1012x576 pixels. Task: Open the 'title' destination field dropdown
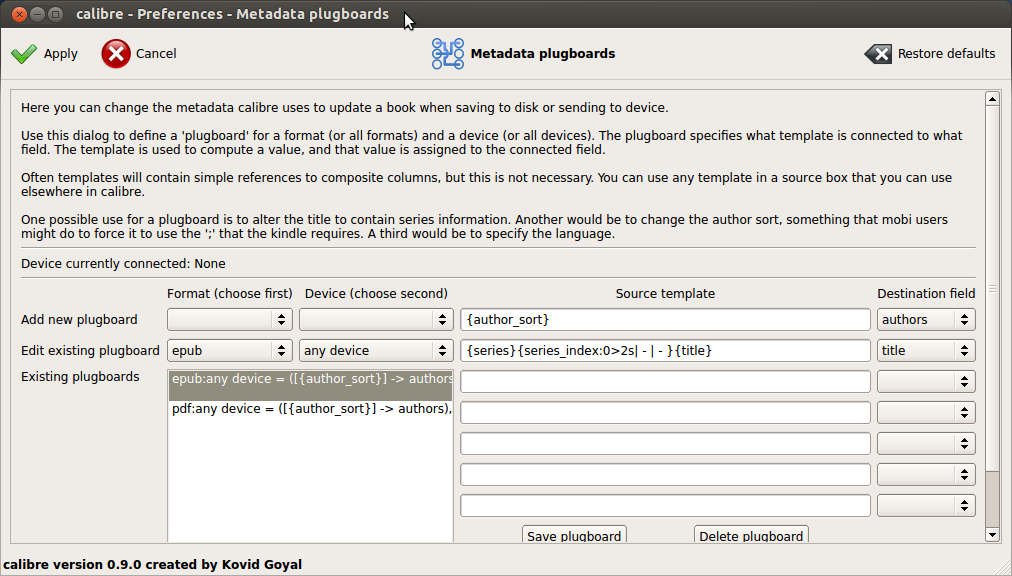[x=925, y=351]
